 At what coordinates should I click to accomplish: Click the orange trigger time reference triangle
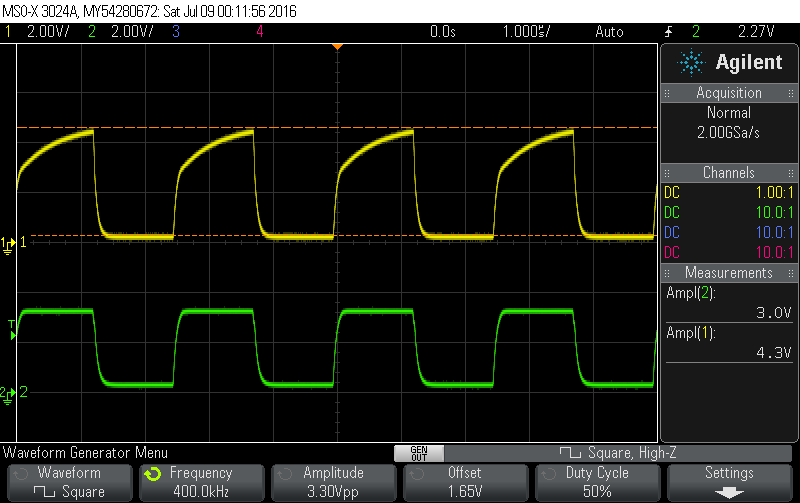(337, 47)
